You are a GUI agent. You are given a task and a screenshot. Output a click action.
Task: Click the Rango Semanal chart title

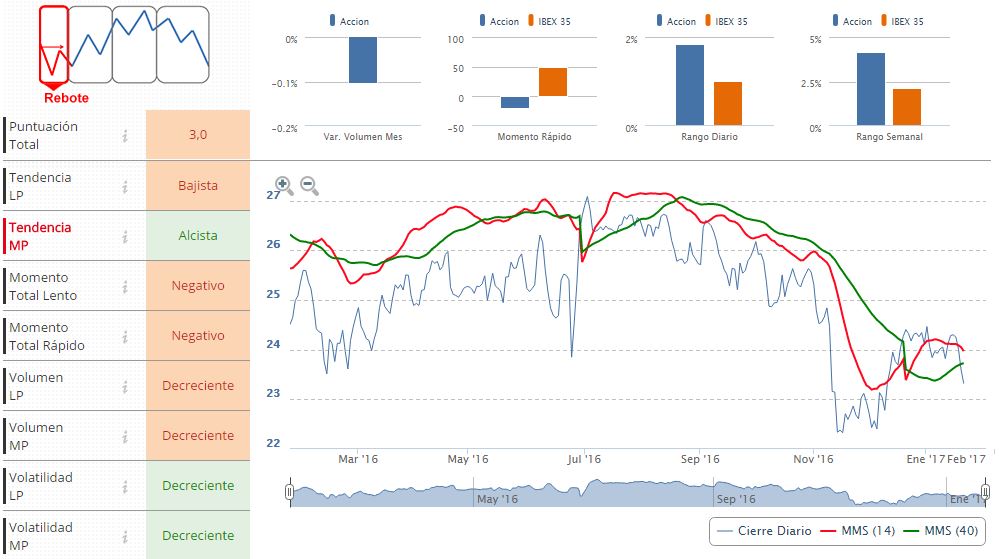889,136
